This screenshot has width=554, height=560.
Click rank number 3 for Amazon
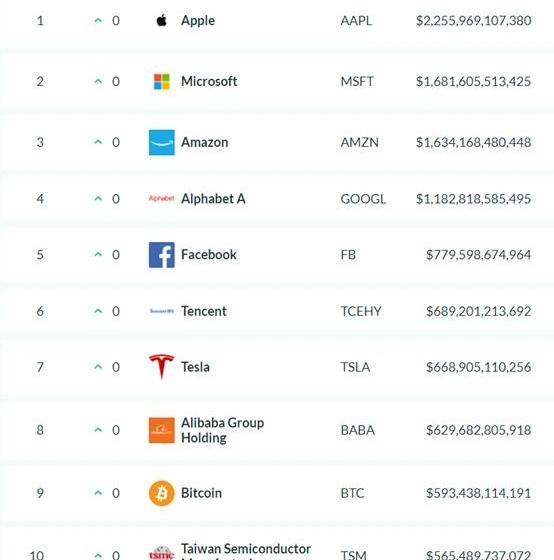pyautogui.click(x=40, y=142)
